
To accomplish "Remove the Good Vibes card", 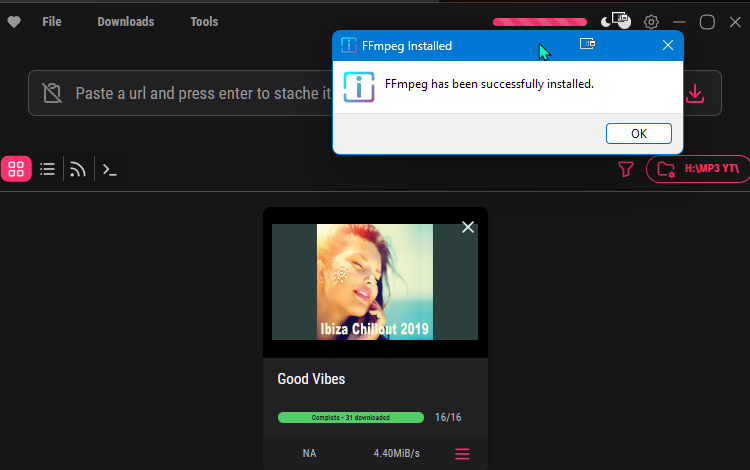I will coord(468,227).
